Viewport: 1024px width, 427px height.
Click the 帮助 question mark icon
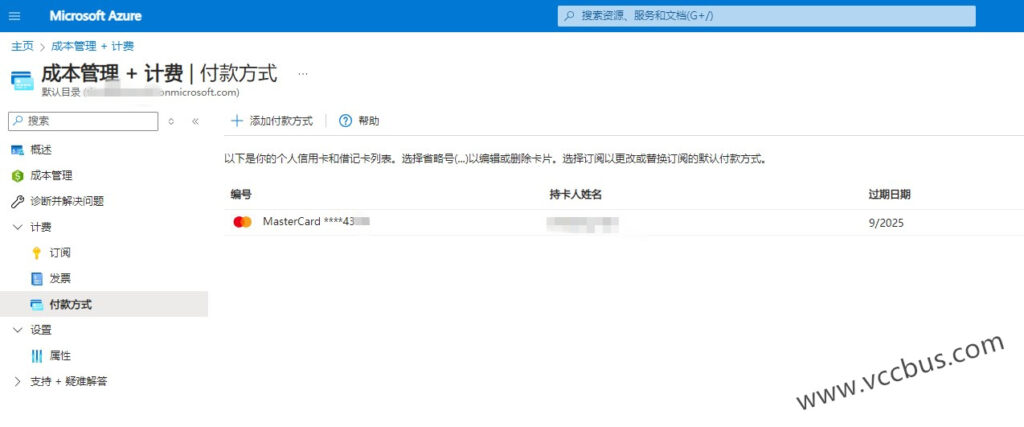(346, 121)
